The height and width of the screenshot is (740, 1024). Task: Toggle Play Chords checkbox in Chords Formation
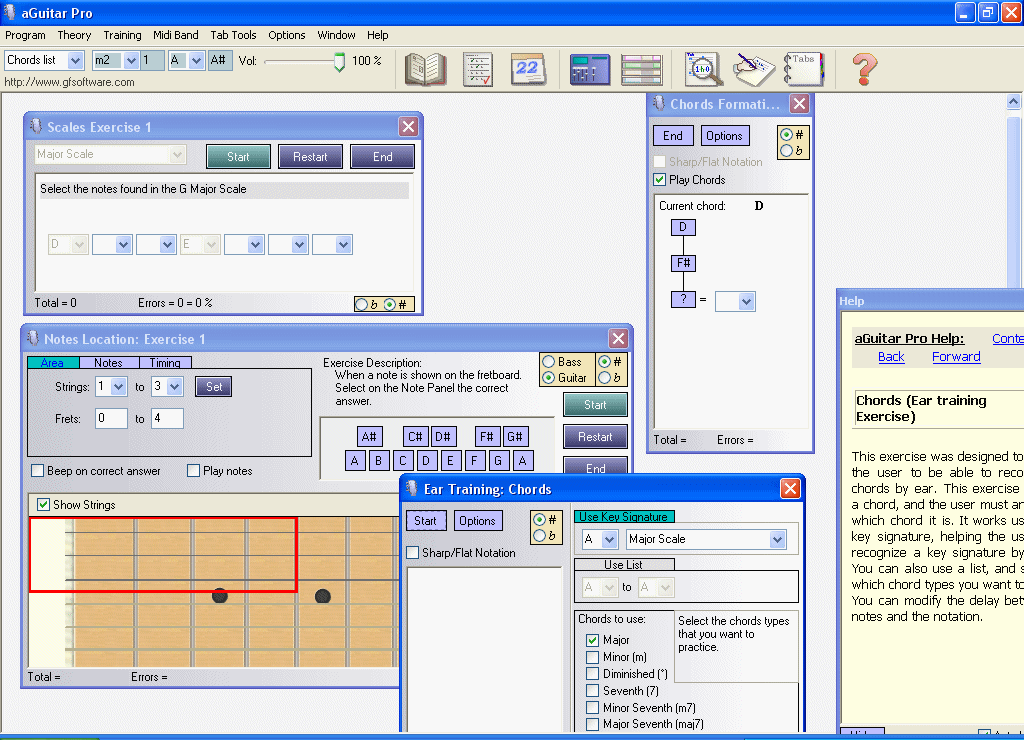(x=660, y=180)
